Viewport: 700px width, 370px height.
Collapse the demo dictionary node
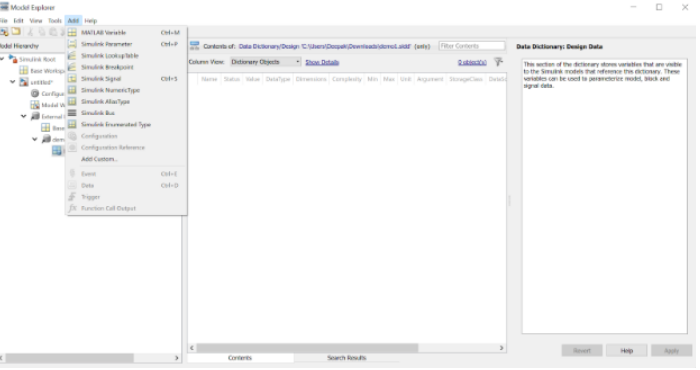35,139
